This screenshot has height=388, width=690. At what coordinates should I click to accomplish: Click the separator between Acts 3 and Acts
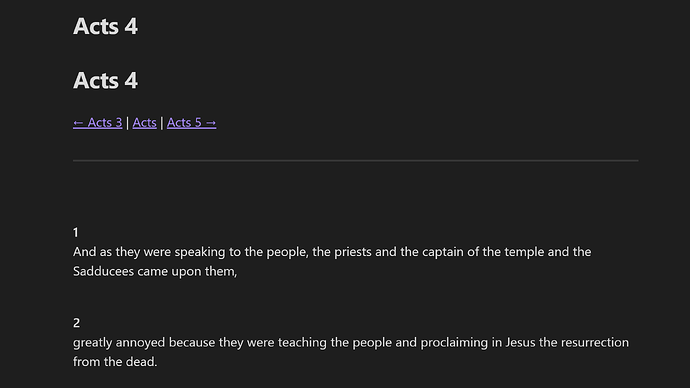pyautogui.click(x=128, y=123)
